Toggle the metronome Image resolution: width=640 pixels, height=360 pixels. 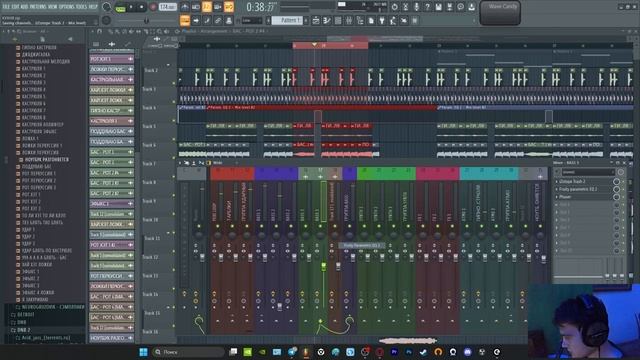tap(184, 7)
